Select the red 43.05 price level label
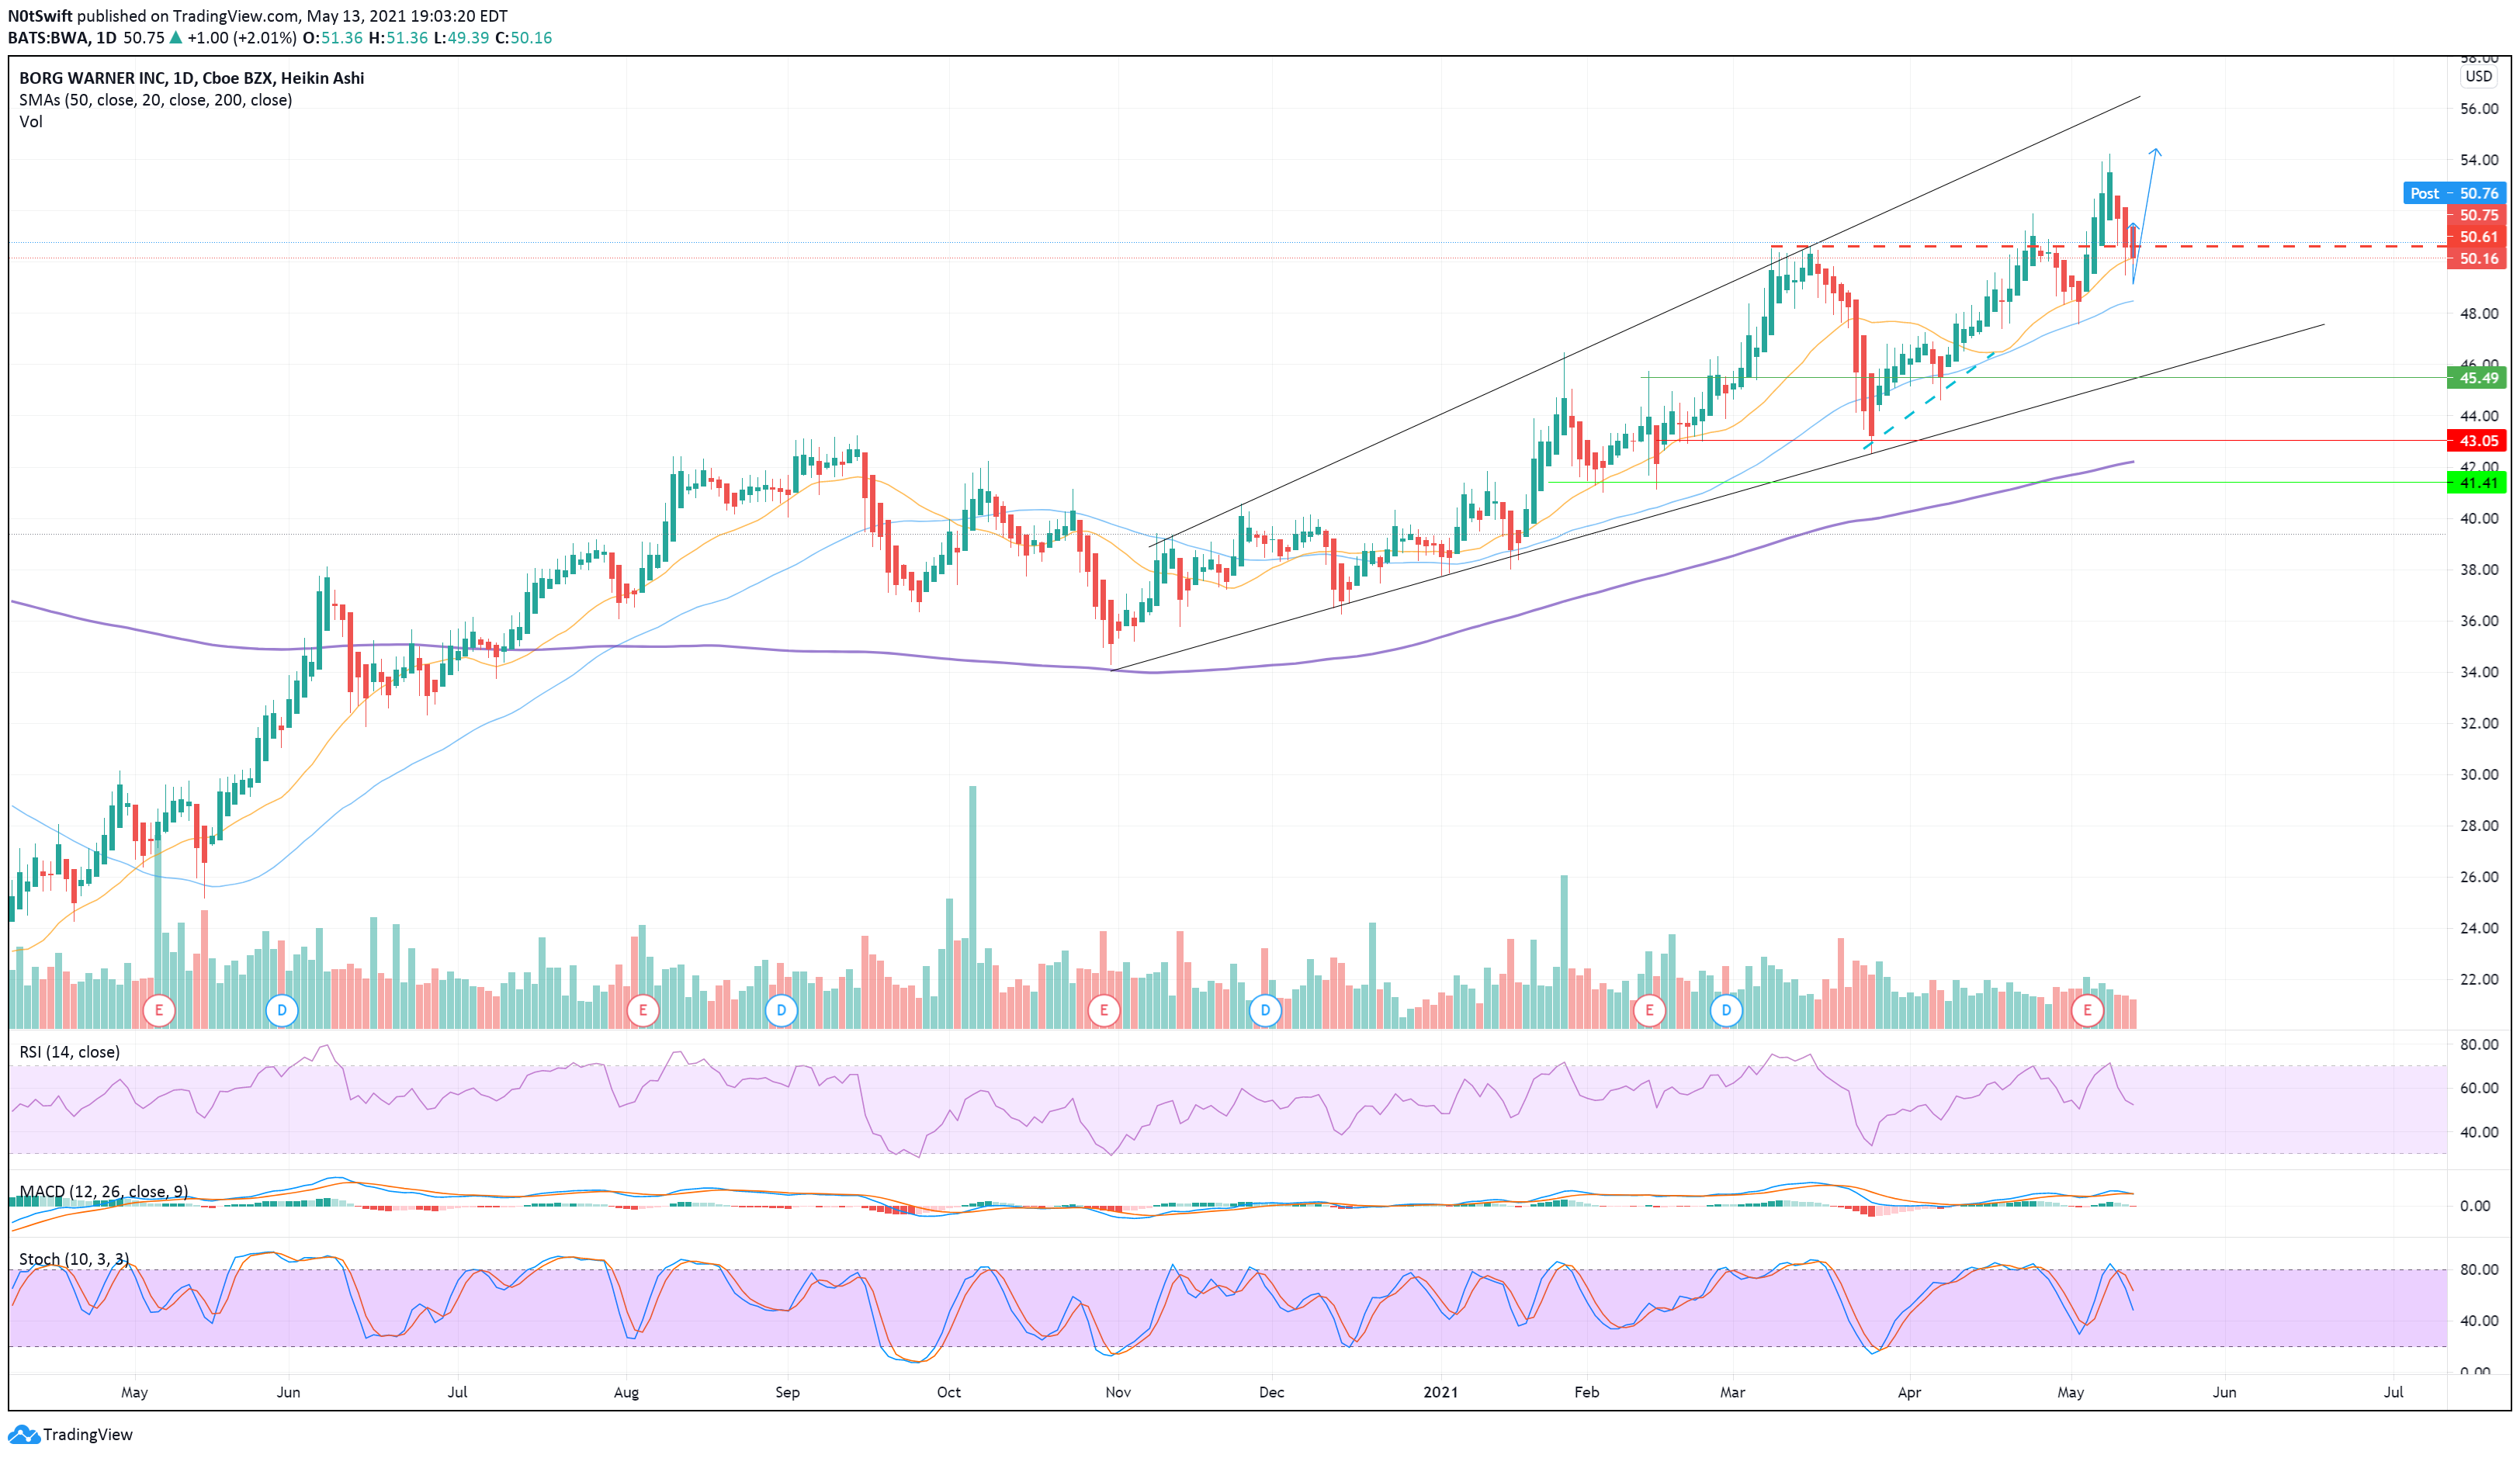 (2476, 441)
